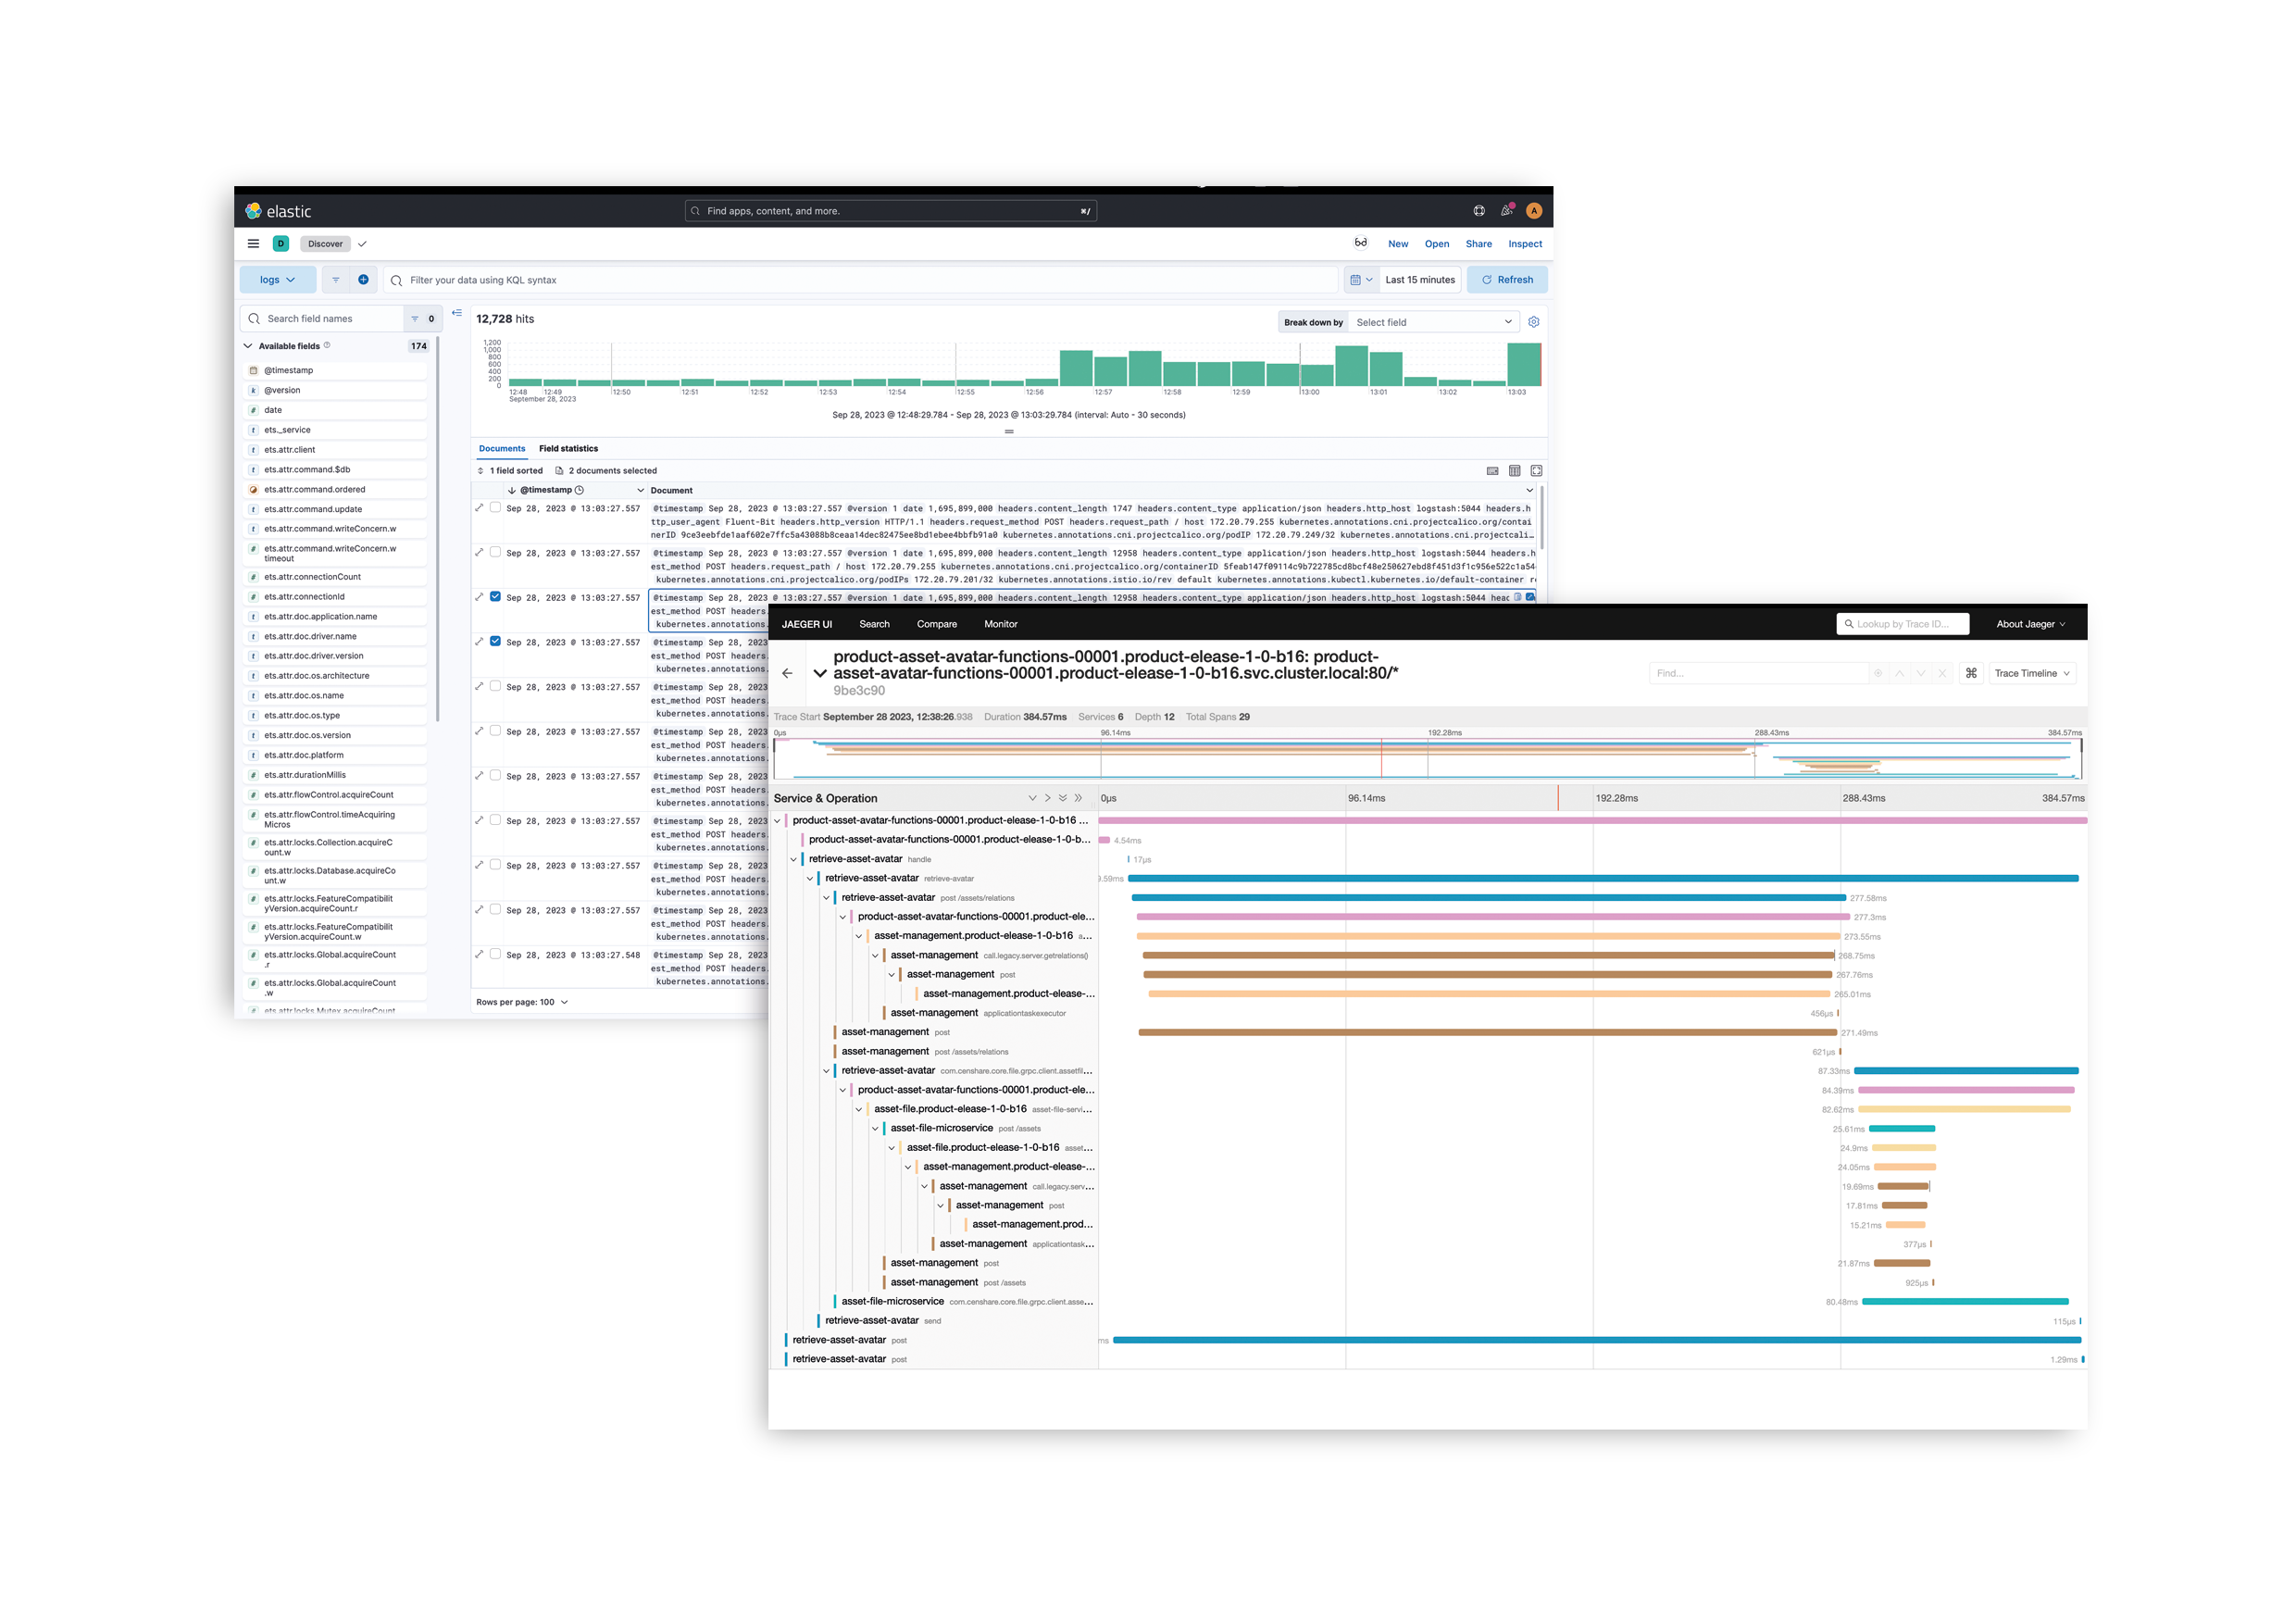Click the add filter plus icon

point(362,279)
